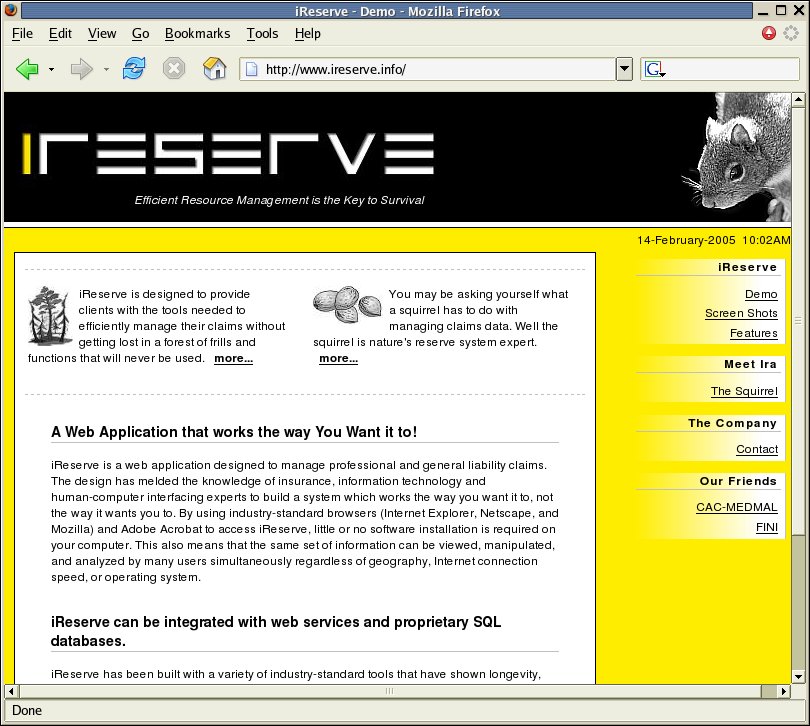Open the Features link
Viewport: 810px width, 726px height.
click(754, 333)
